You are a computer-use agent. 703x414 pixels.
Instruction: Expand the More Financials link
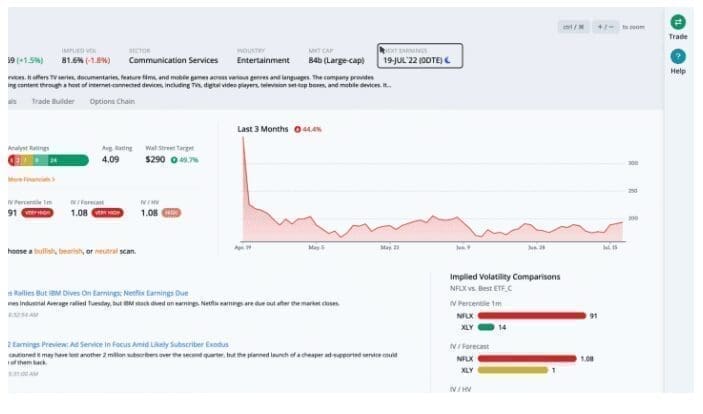31,179
